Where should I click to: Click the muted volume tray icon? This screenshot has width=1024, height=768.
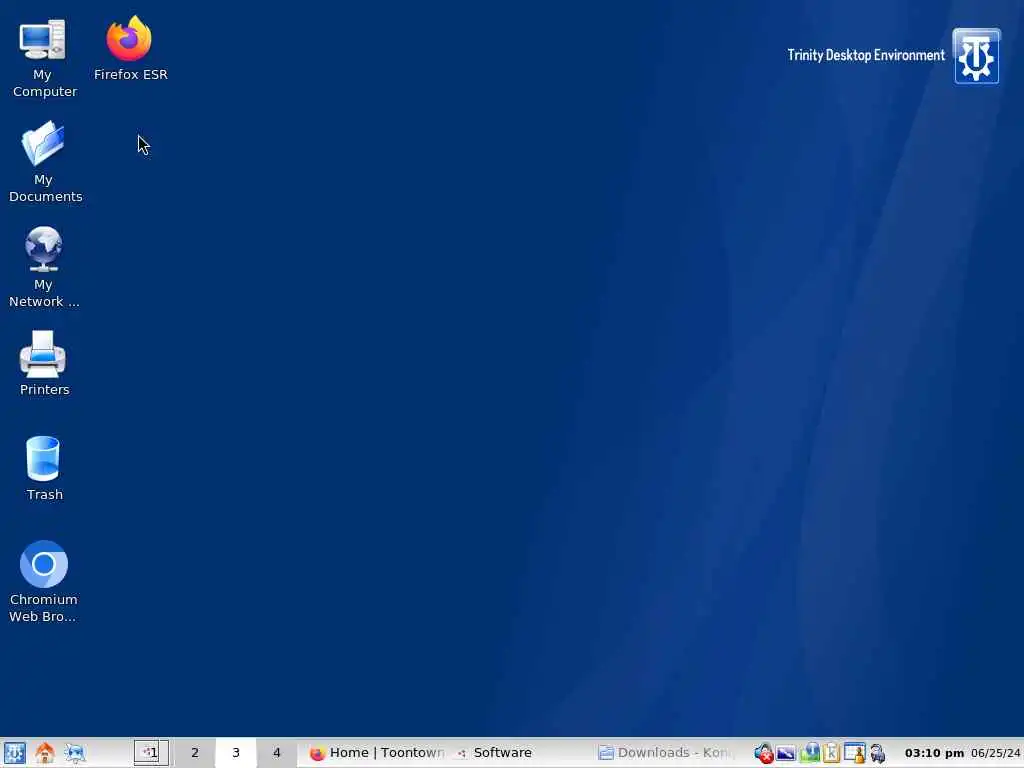pos(763,753)
